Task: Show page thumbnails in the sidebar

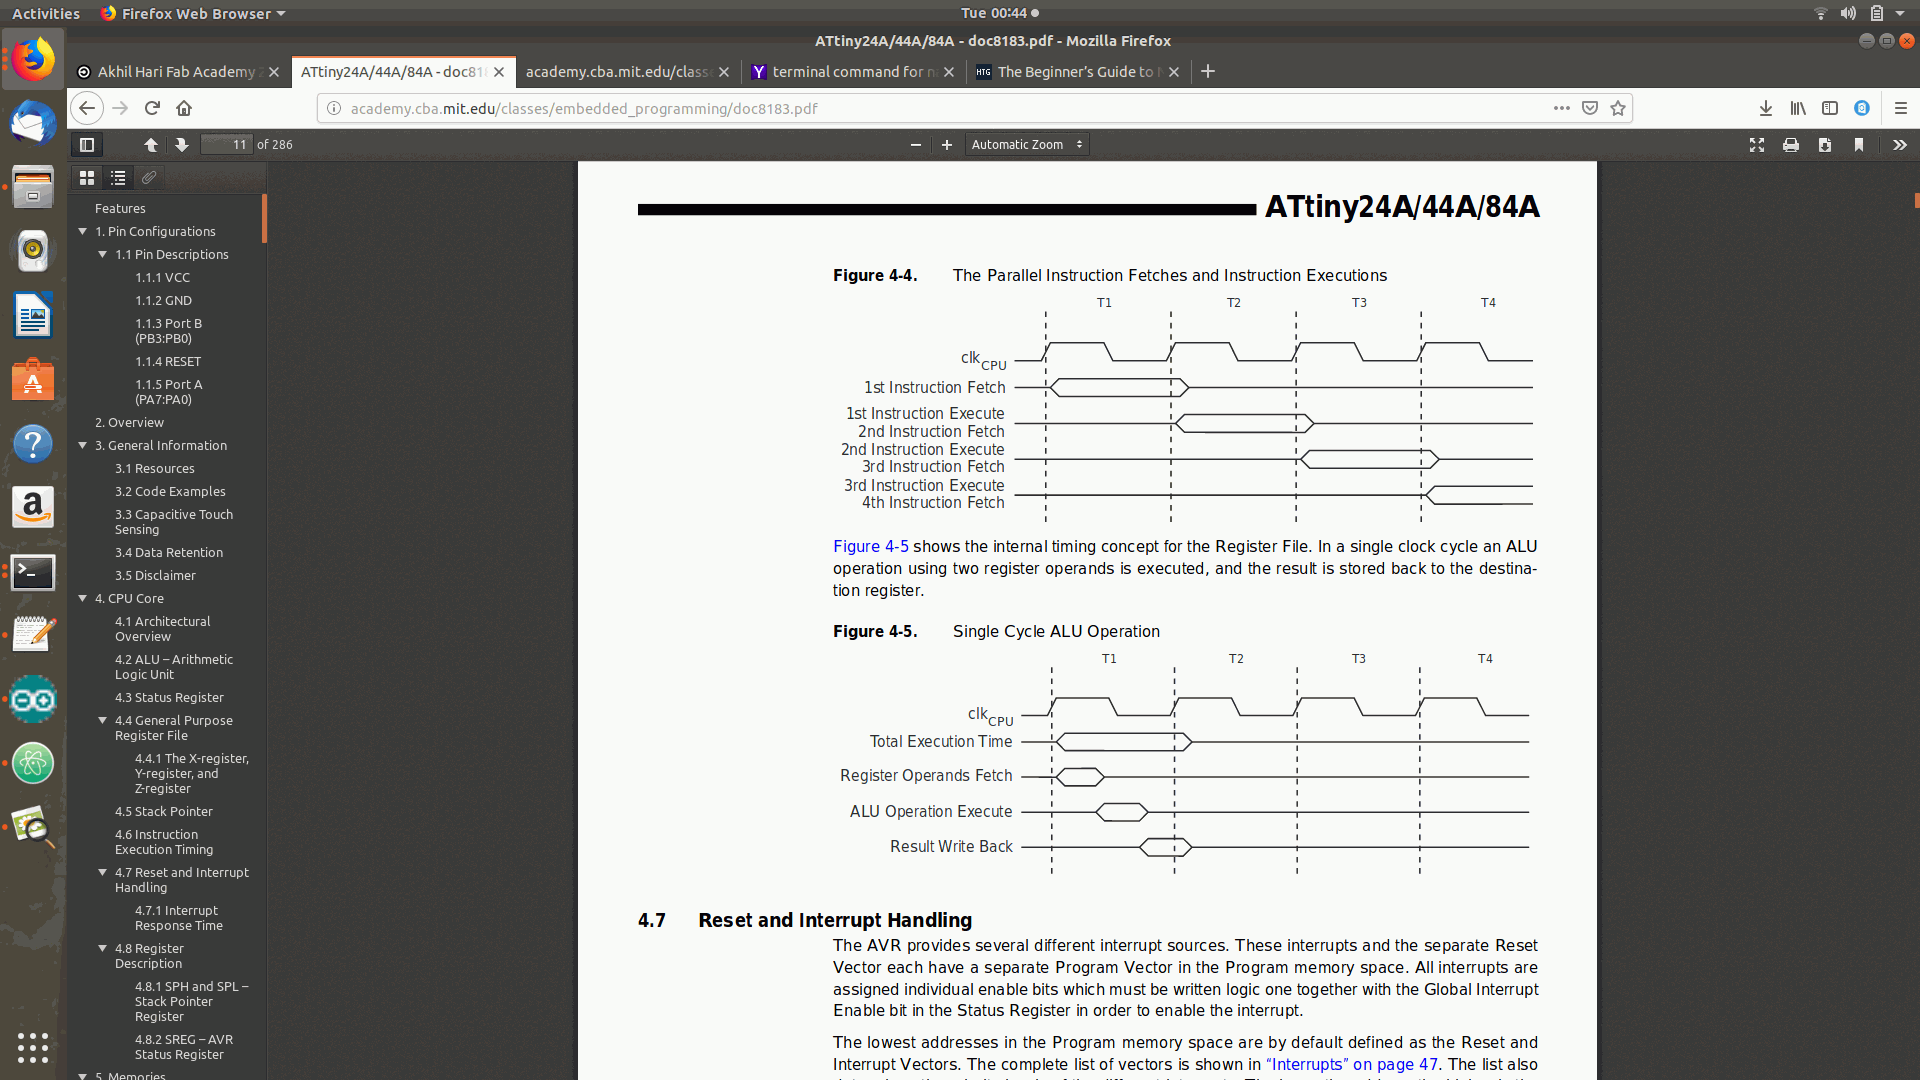Action: tap(87, 177)
